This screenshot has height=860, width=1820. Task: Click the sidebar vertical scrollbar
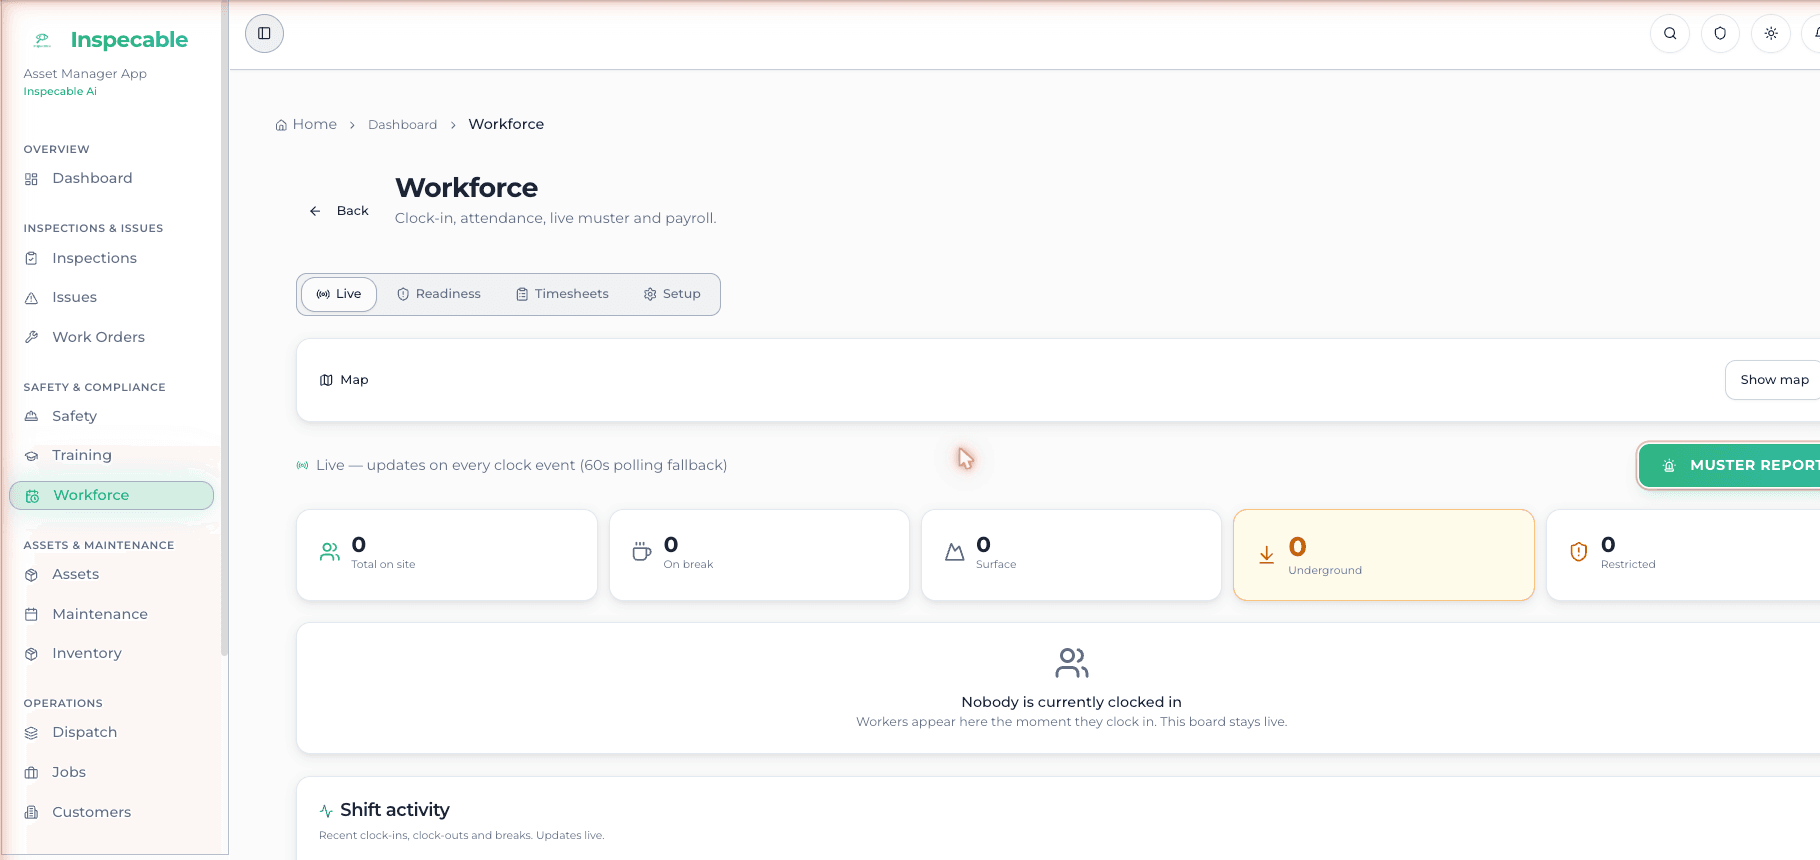click(x=225, y=330)
